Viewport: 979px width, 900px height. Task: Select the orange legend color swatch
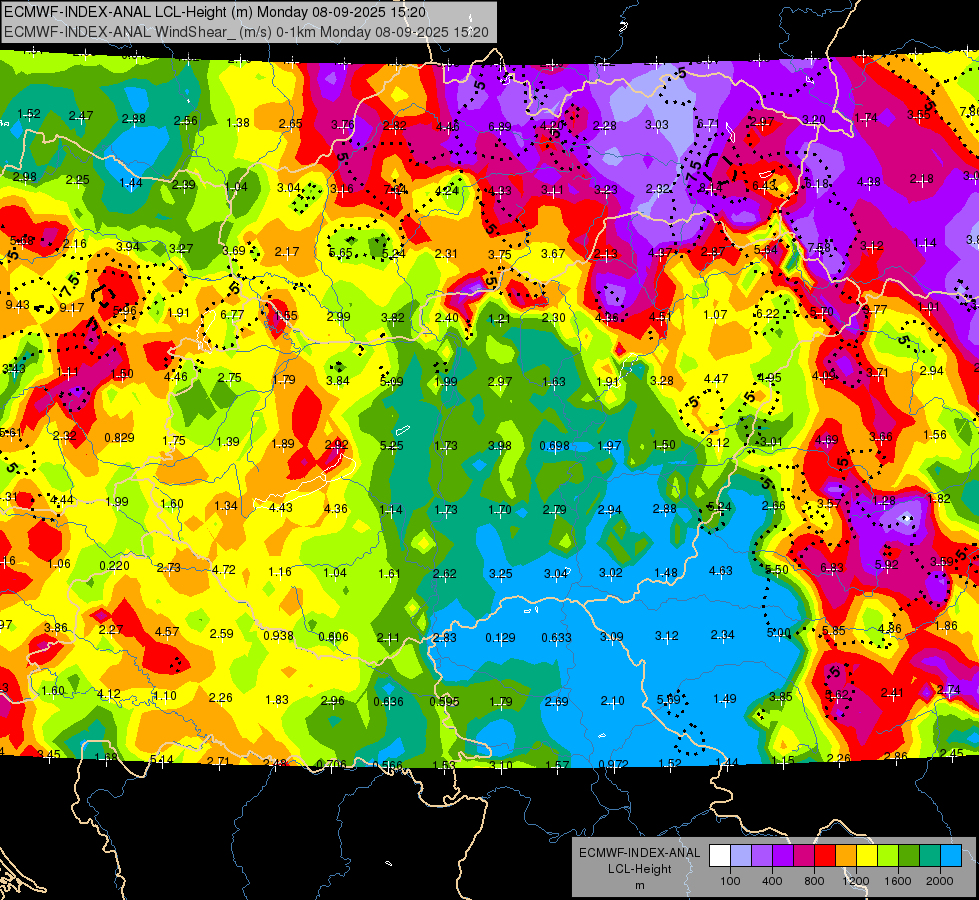point(846,855)
